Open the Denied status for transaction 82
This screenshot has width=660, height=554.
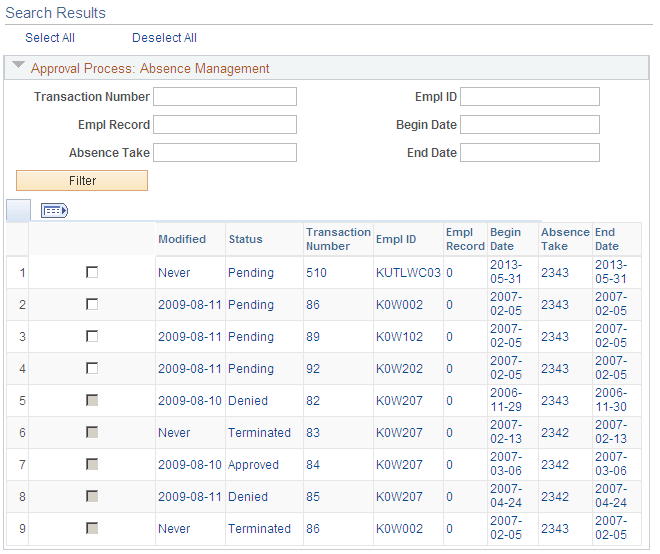tap(248, 400)
